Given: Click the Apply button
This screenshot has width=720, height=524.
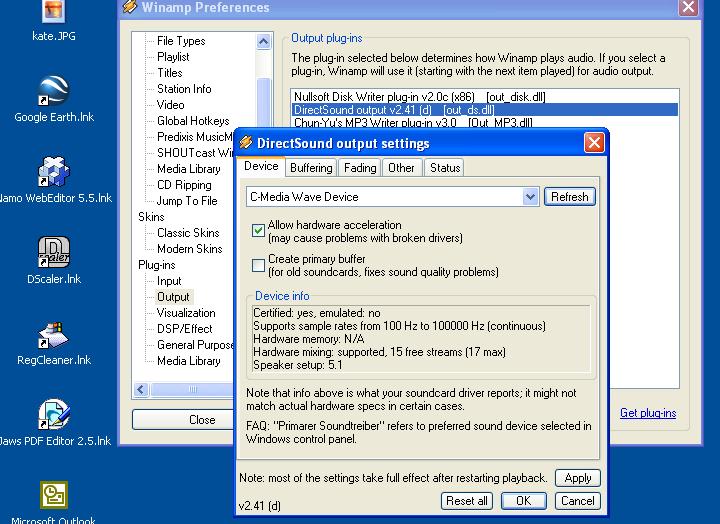Looking at the screenshot, I should (578, 478).
